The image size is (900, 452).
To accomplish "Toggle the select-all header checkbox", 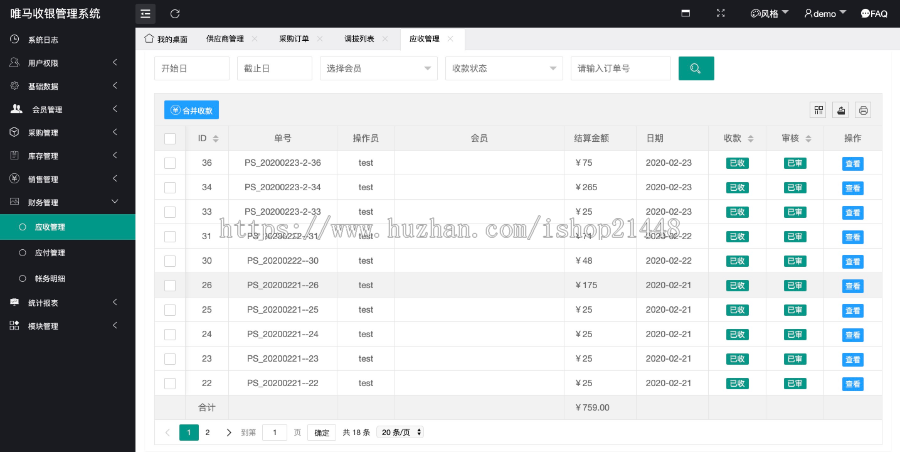I will coord(170,138).
